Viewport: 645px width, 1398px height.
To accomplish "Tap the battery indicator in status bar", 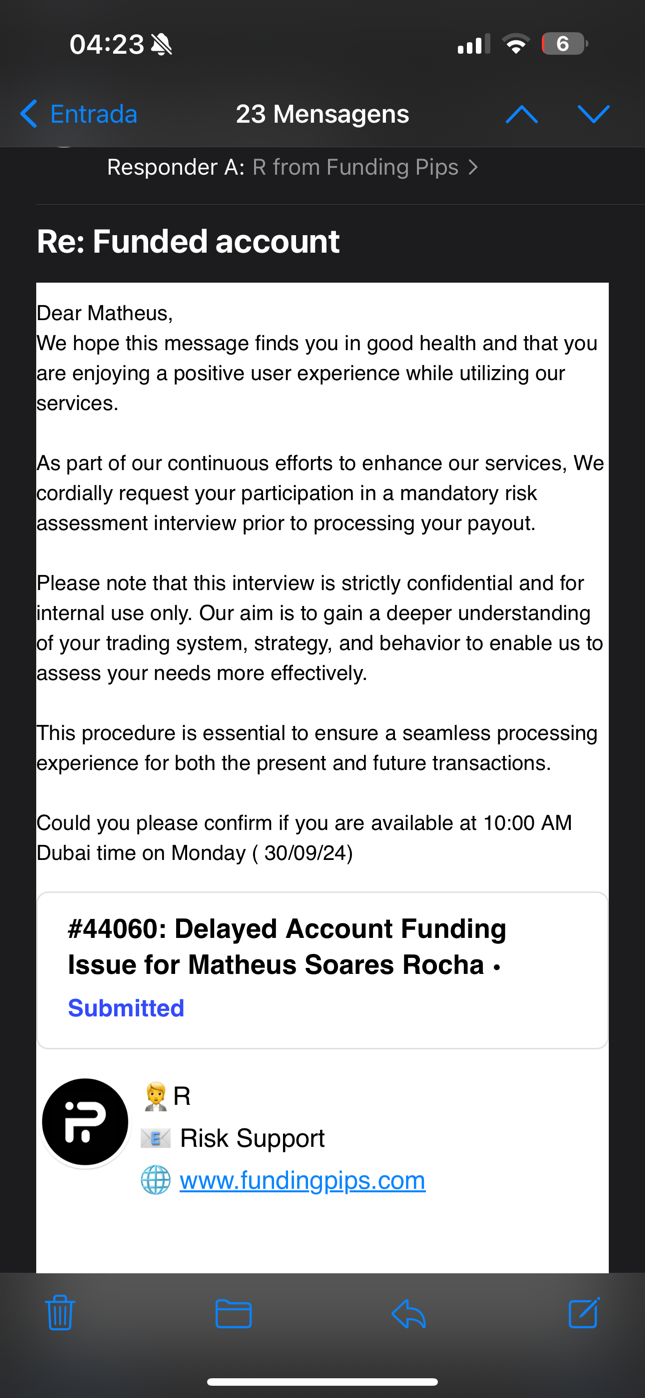I will 563,44.
